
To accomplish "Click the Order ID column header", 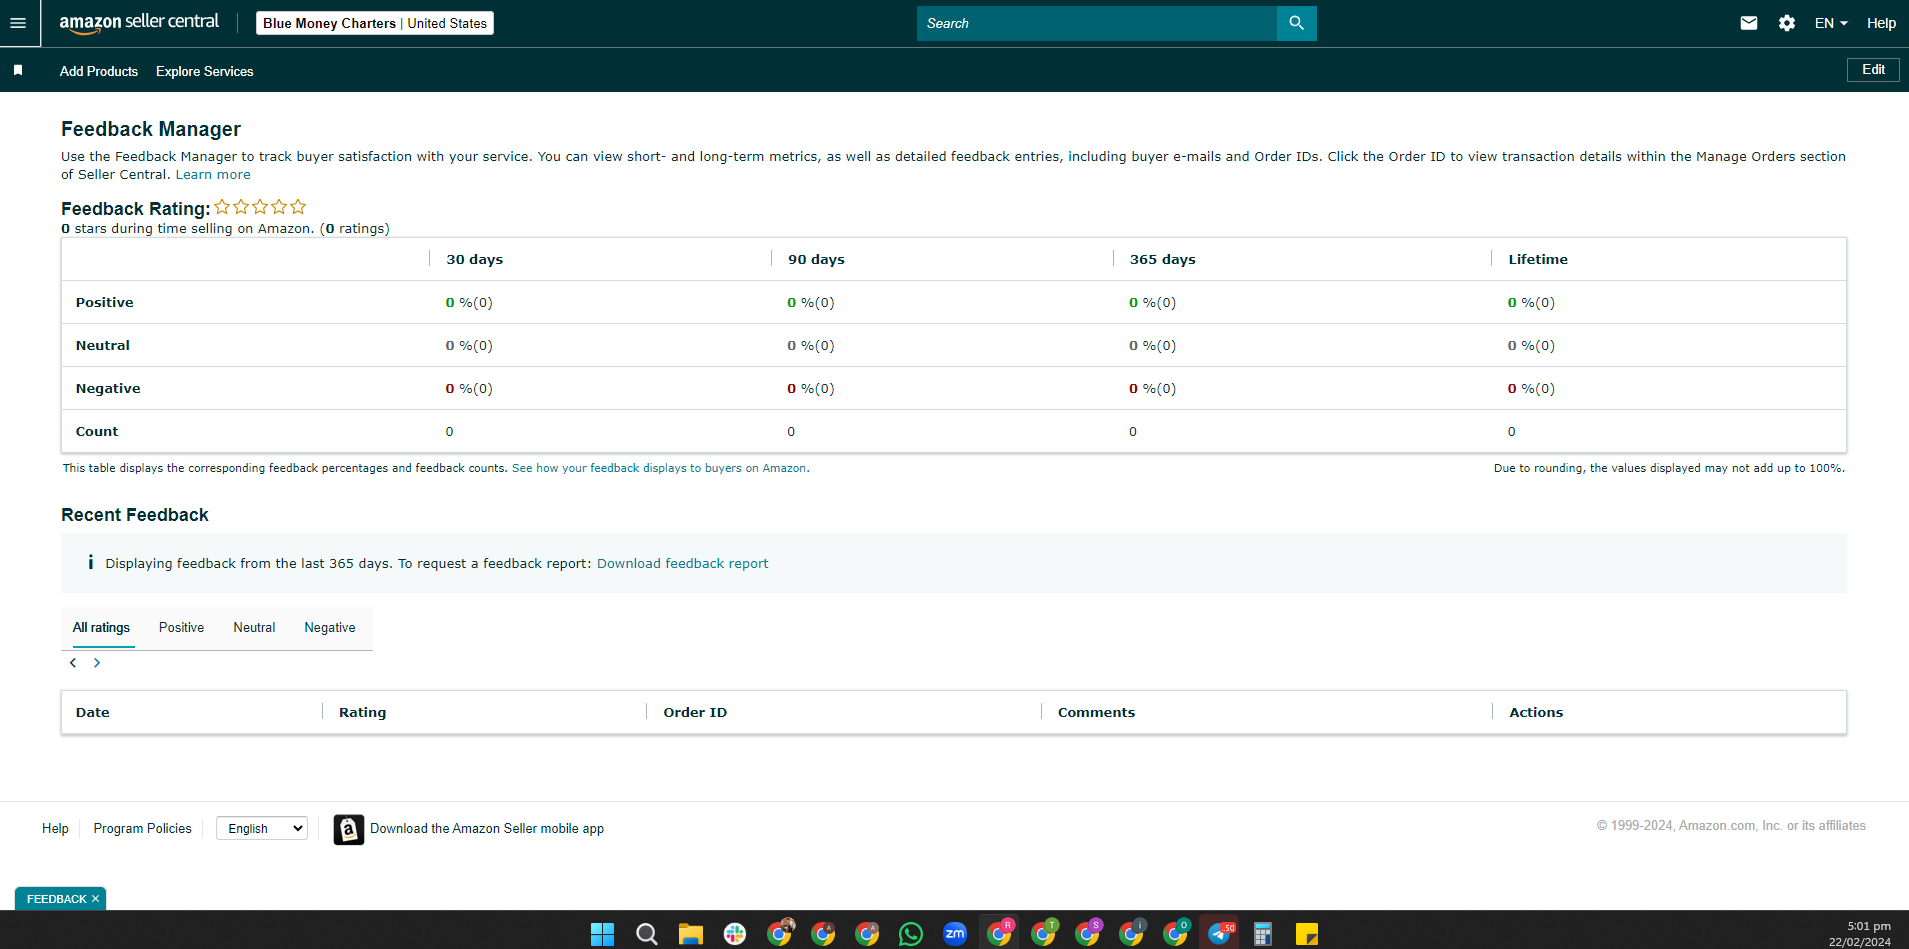I will (695, 712).
